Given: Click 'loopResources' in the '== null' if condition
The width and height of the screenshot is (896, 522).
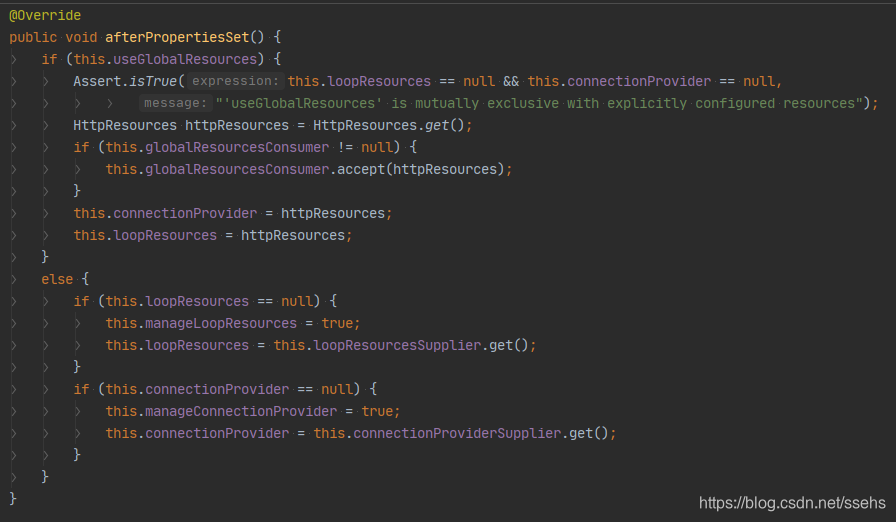Looking at the screenshot, I should (197, 301).
